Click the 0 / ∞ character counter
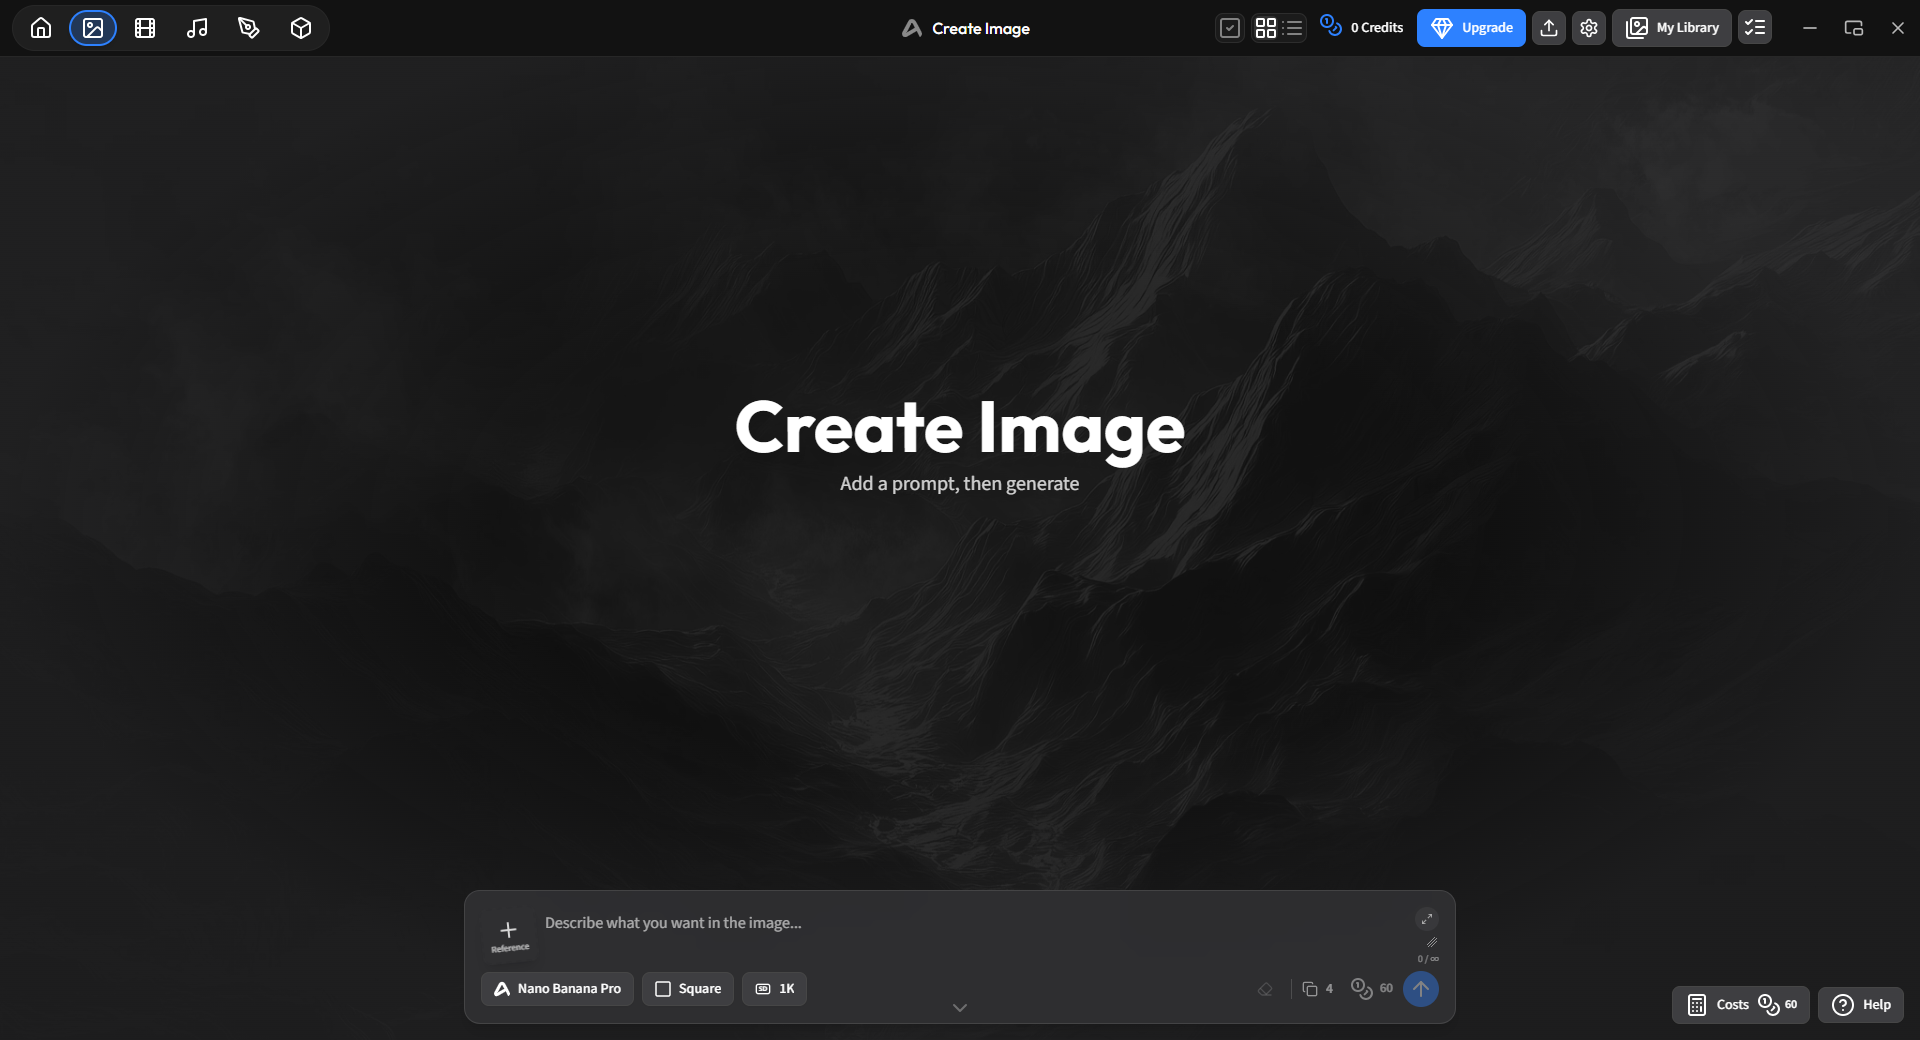 pyautogui.click(x=1428, y=959)
